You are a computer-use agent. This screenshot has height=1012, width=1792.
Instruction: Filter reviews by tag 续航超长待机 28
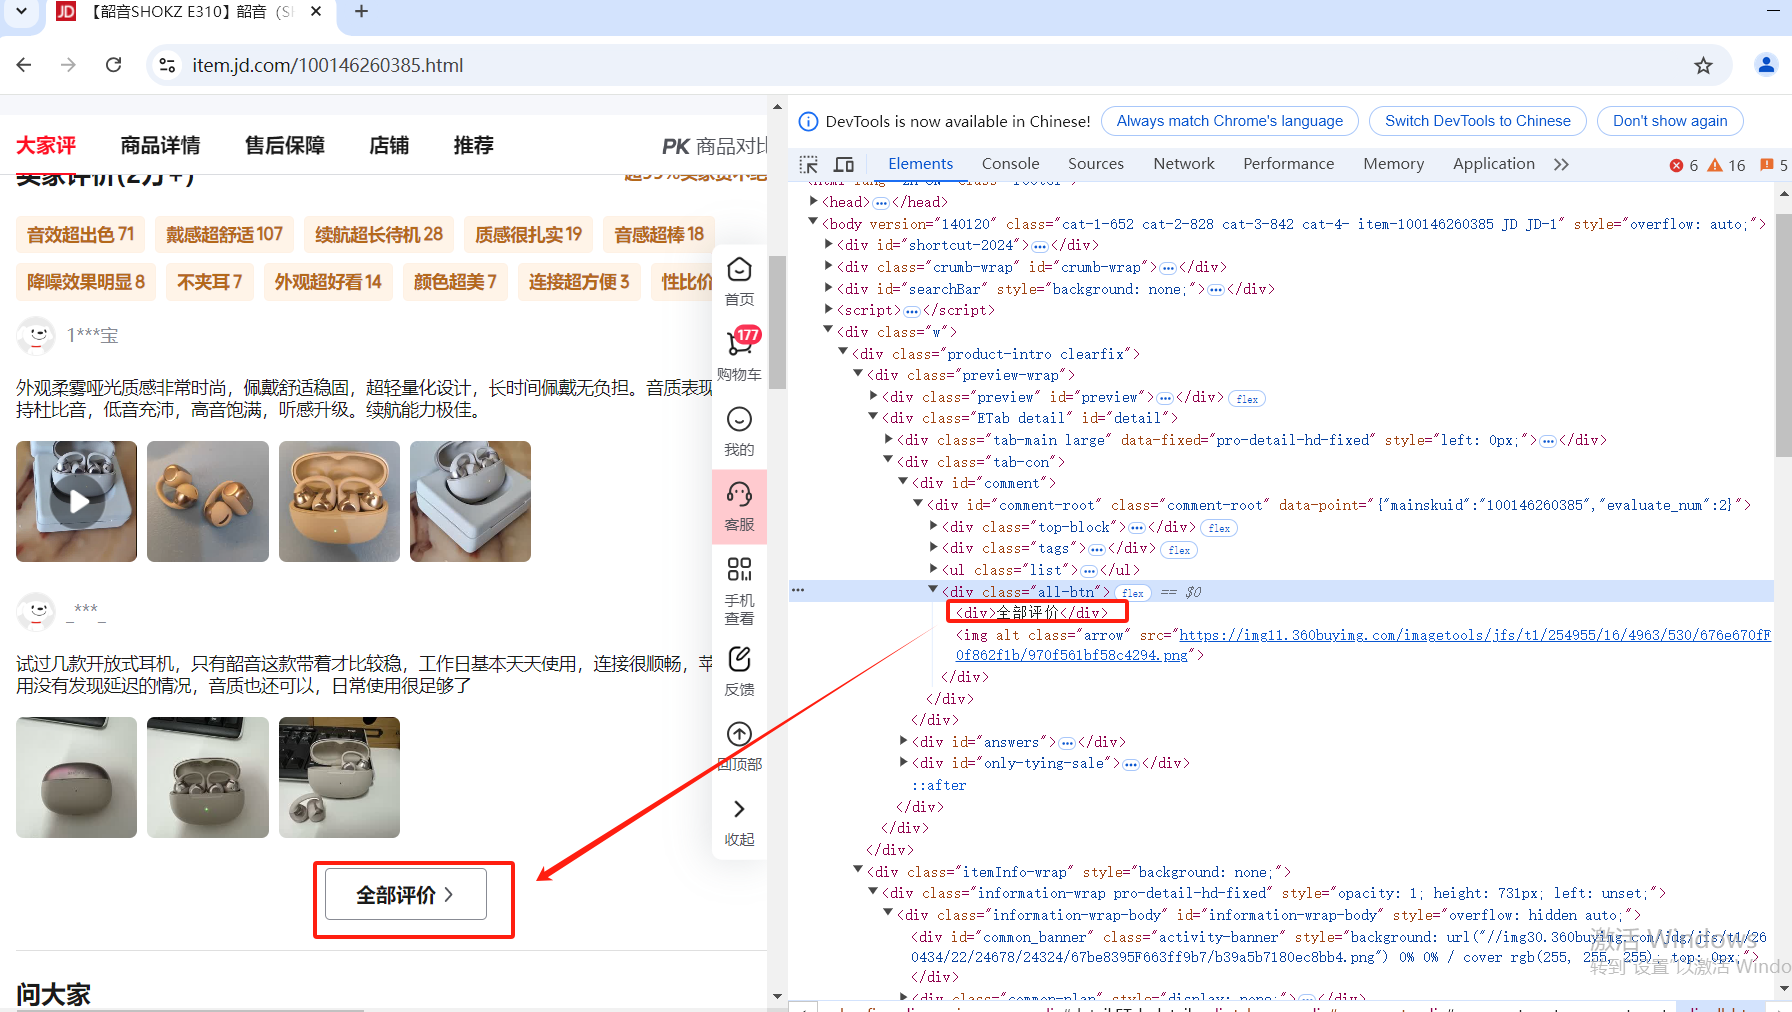tap(379, 234)
